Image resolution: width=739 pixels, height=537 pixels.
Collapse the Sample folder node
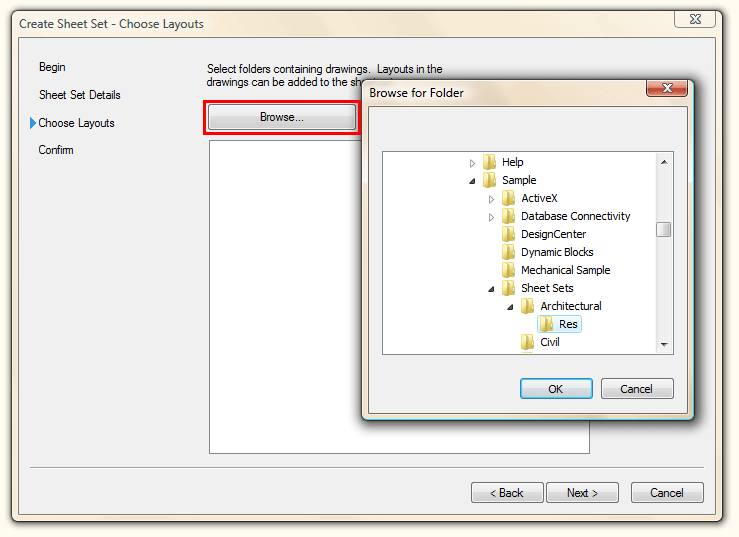pyautogui.click(x=472, y=181)
